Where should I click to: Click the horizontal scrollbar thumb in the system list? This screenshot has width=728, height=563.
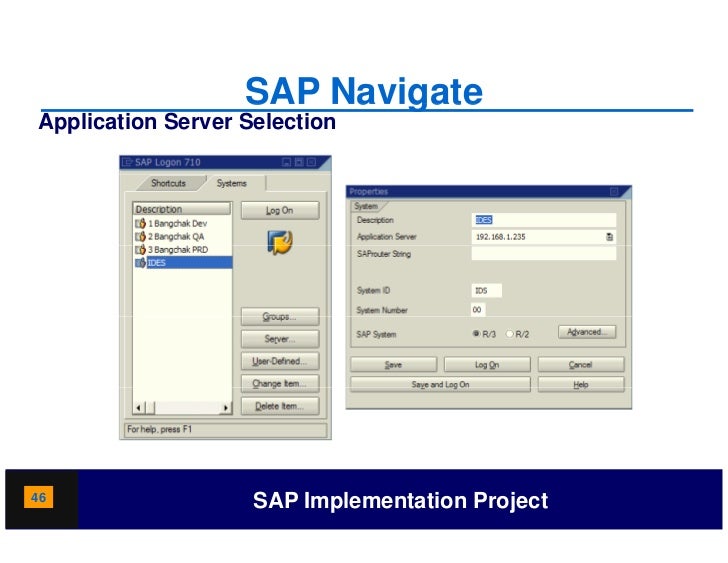pos(150,408)
